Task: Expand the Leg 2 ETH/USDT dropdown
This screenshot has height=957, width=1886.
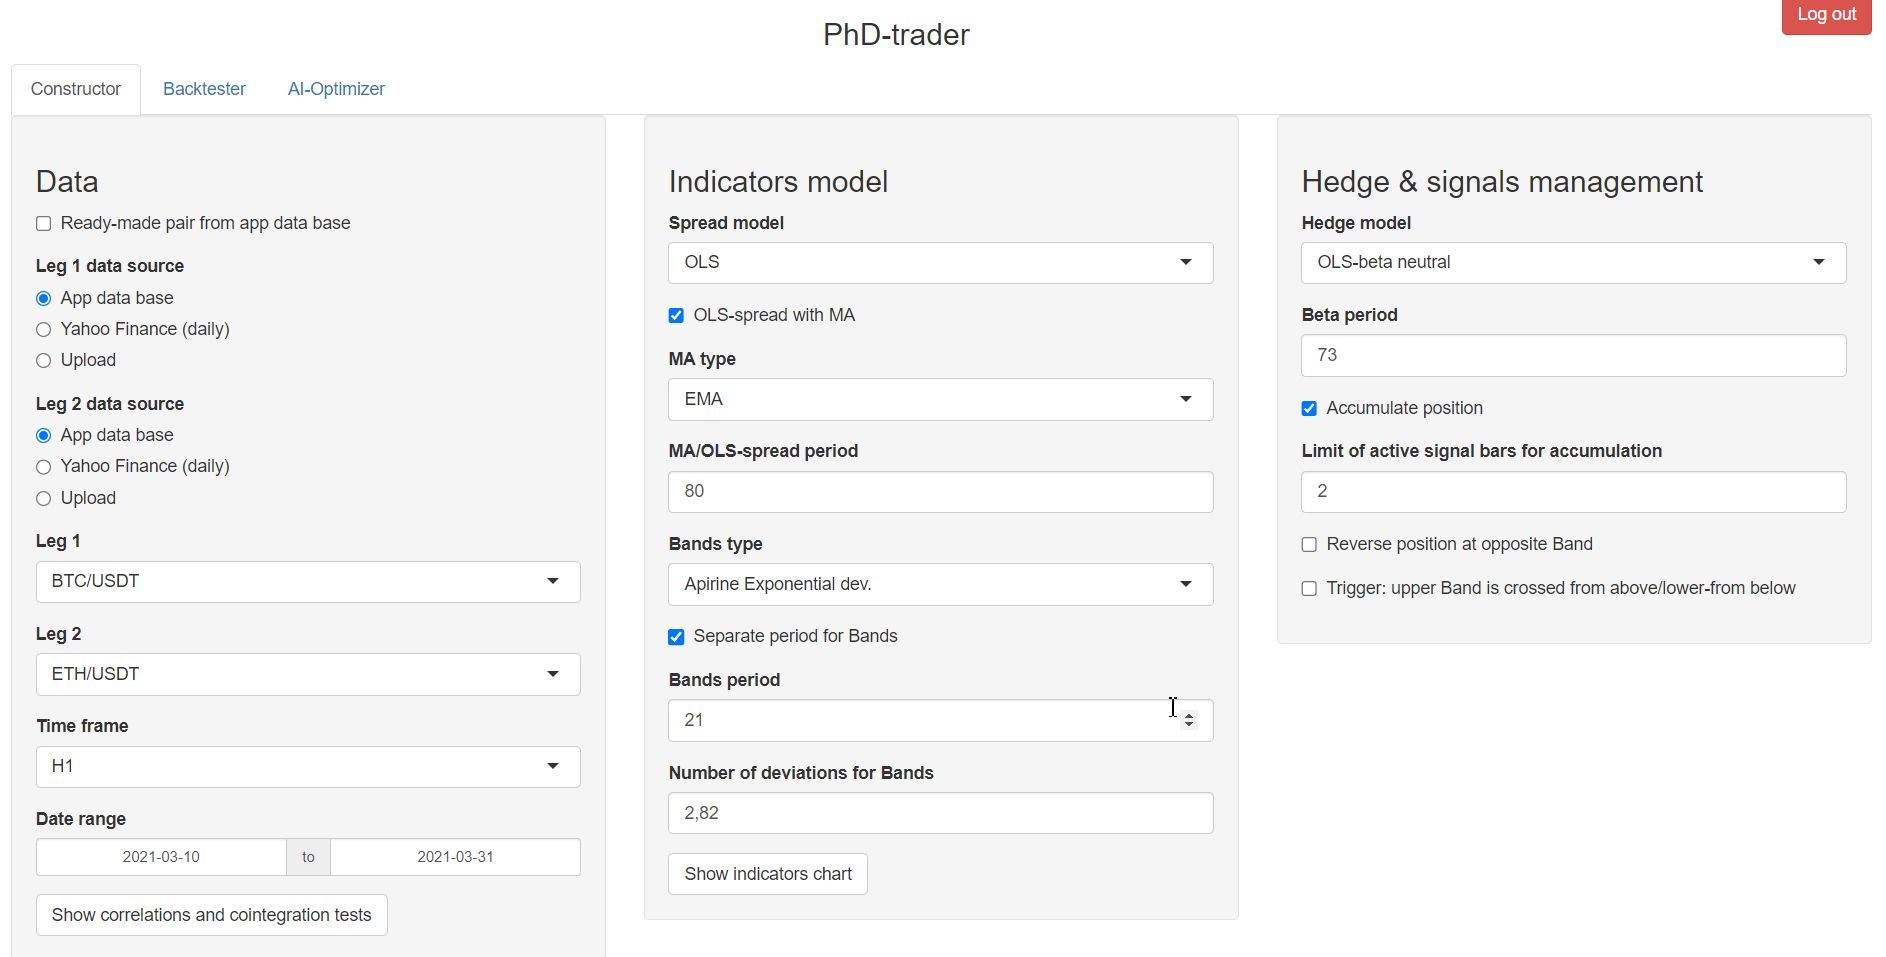Action: pos(307,675)
